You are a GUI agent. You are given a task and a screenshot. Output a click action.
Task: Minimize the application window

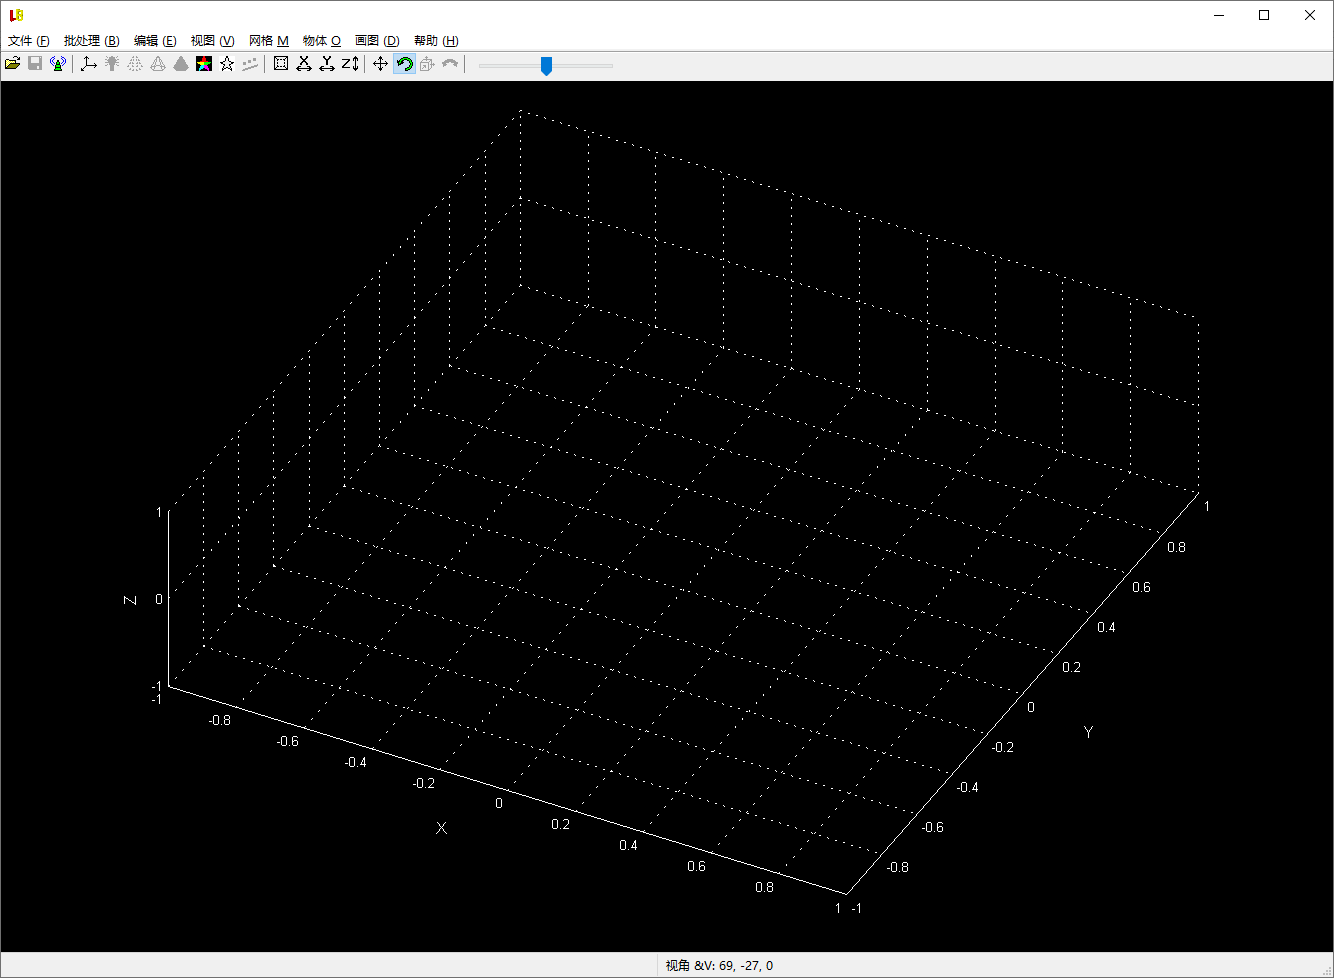[1219, 15]
